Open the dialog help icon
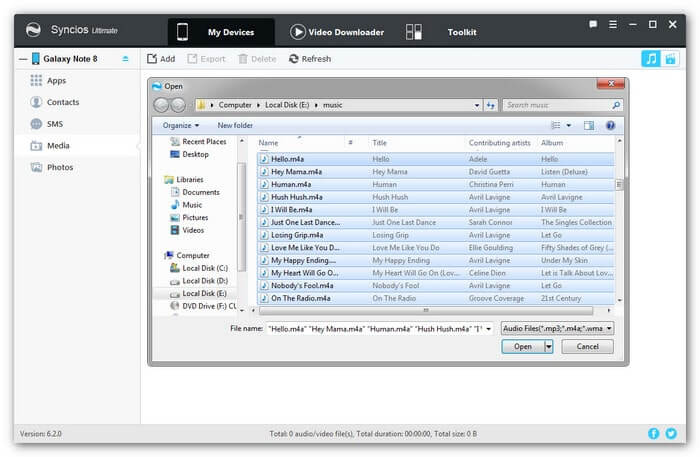This screenshot has height=457, width=700. coord(610,125)
